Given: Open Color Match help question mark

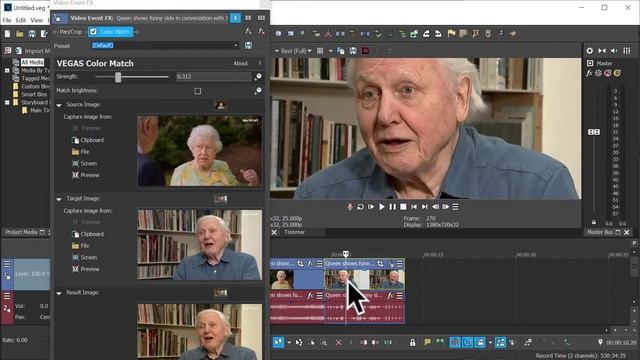Looking at the screenshot, I should 259,64.
